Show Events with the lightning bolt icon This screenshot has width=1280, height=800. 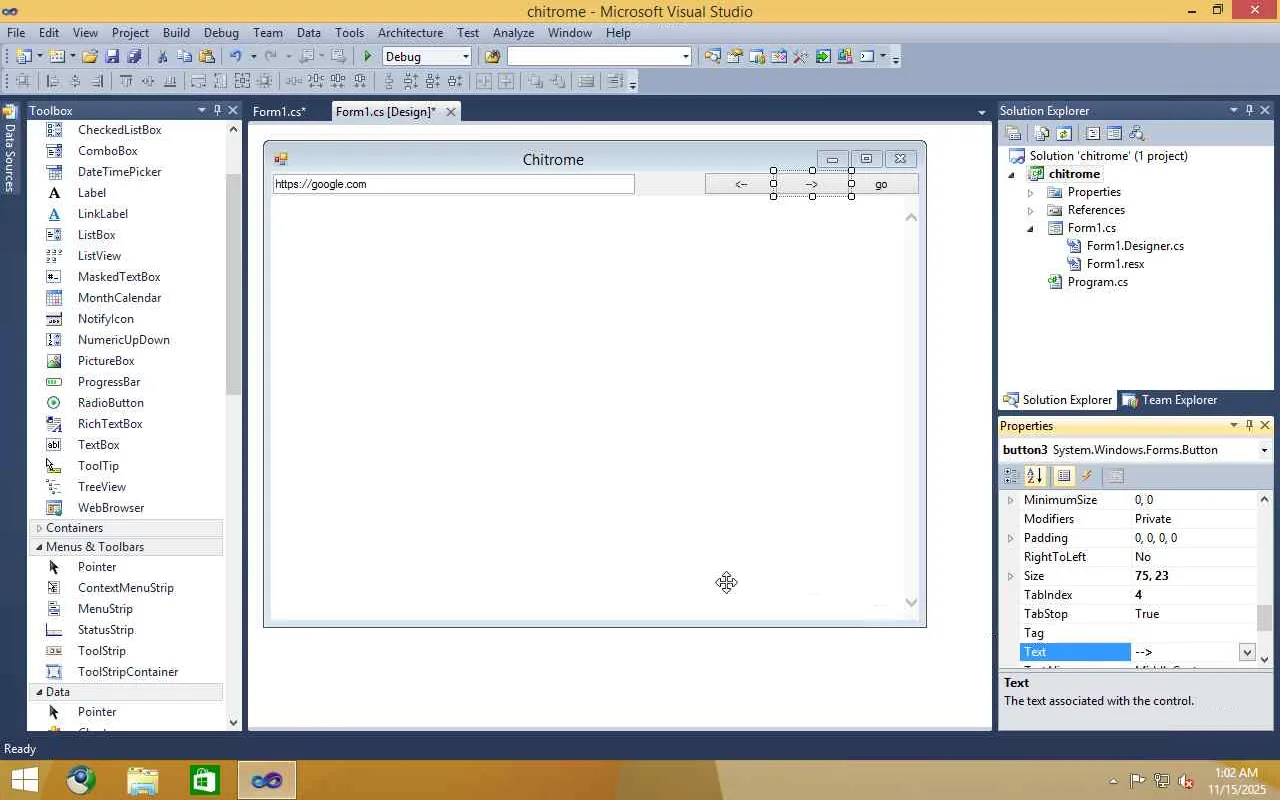click(x=1087, y=476)
